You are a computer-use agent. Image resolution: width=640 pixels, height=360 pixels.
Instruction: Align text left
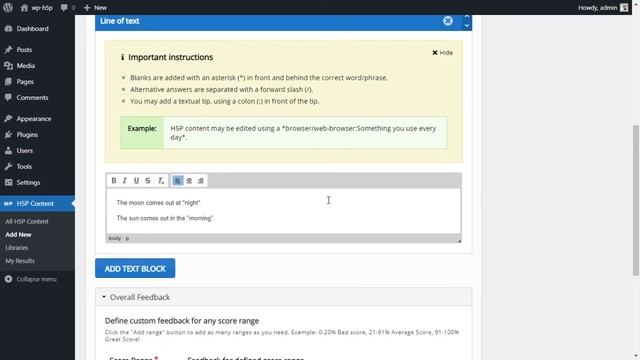click(x=178, y=180)
